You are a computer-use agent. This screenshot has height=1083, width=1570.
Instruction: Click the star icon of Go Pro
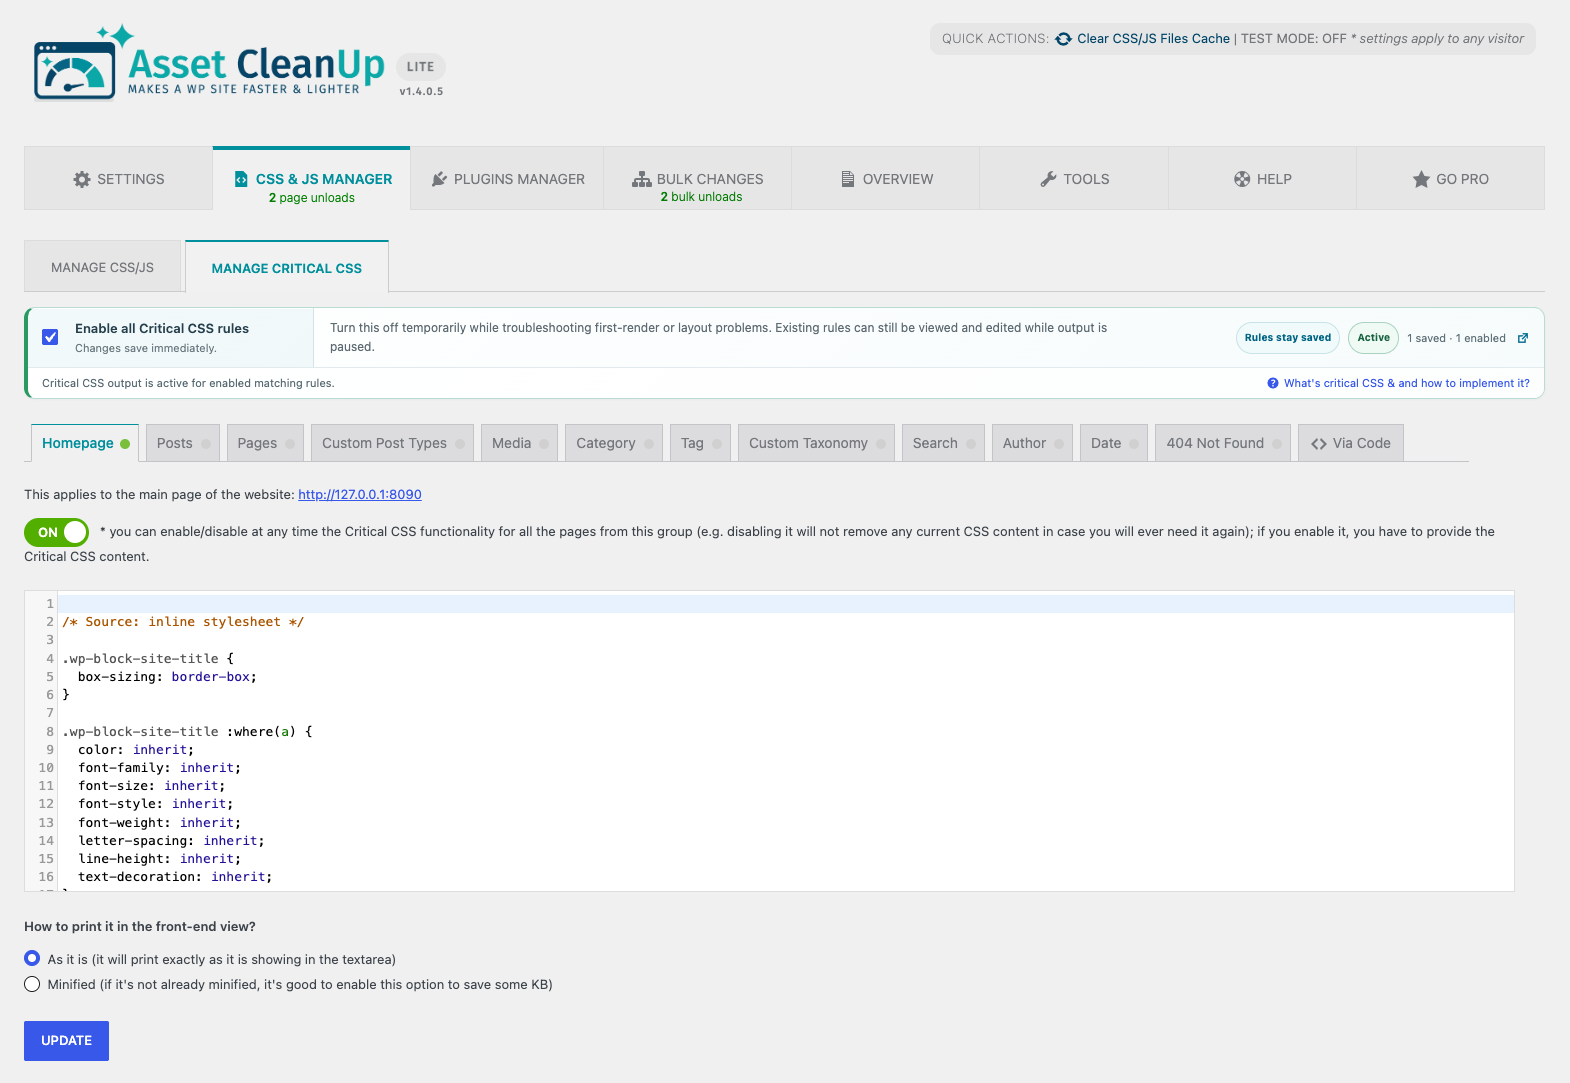(x=1421, y=179)
